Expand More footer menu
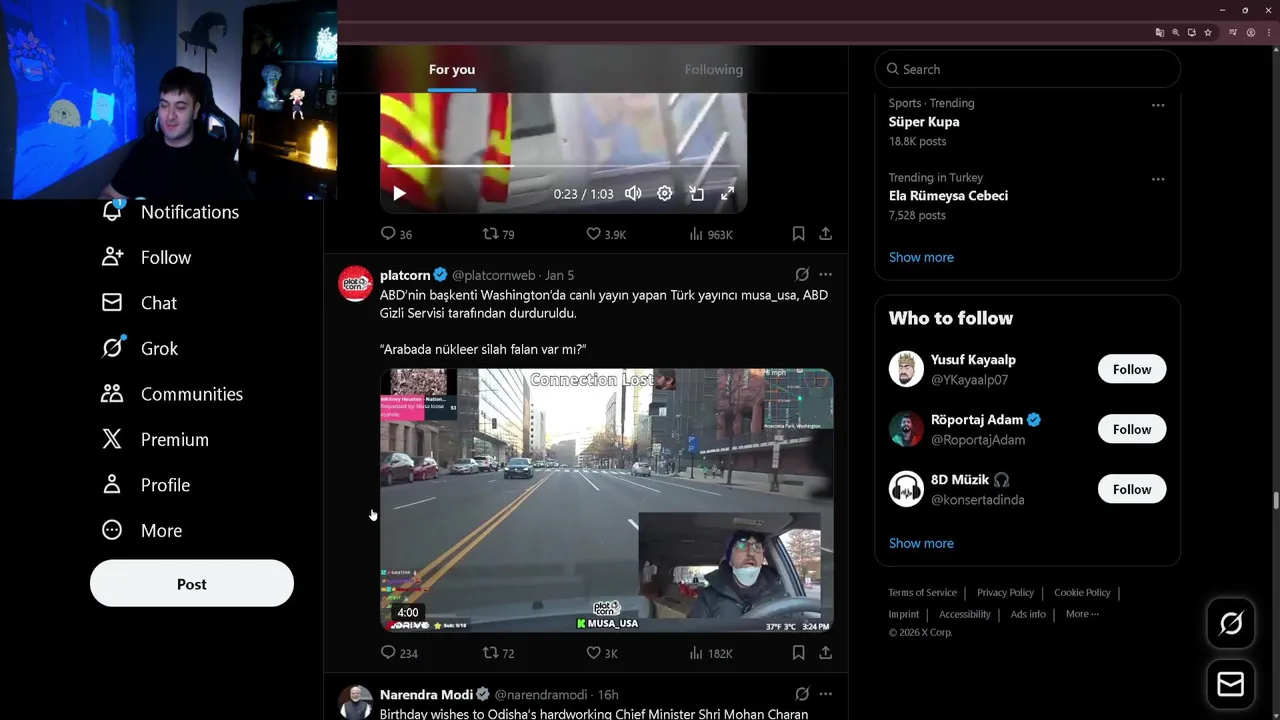Image resolution: width=1280 pixels, height=720 pixels. coord(1082,614)
